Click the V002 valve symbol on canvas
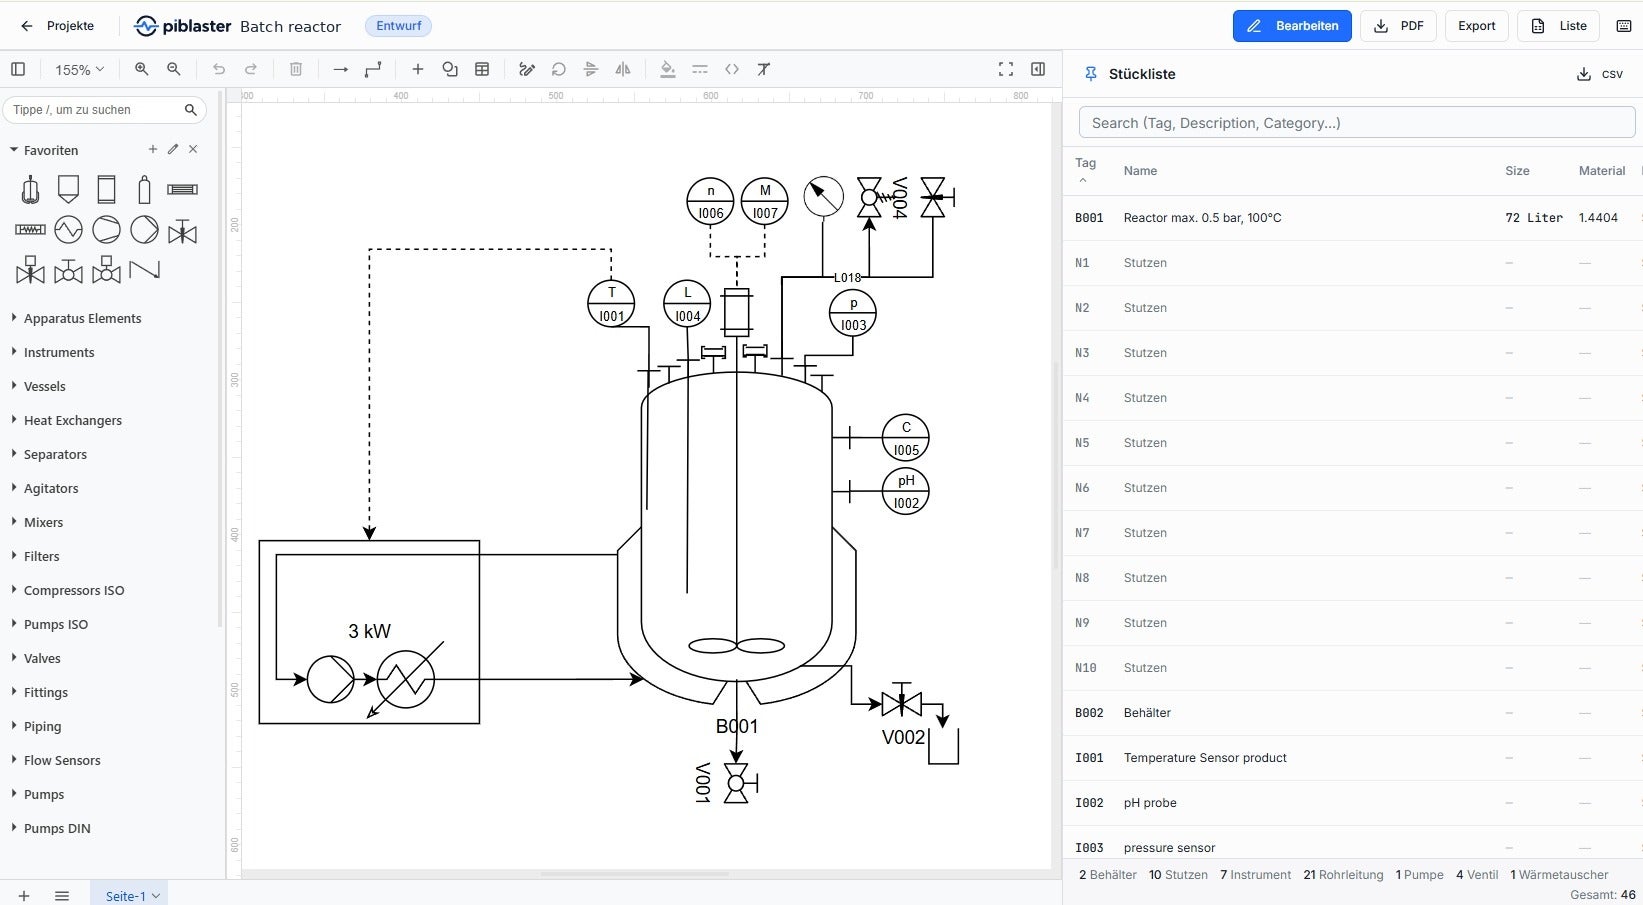The image size is (1643, 905). point(902,703)
